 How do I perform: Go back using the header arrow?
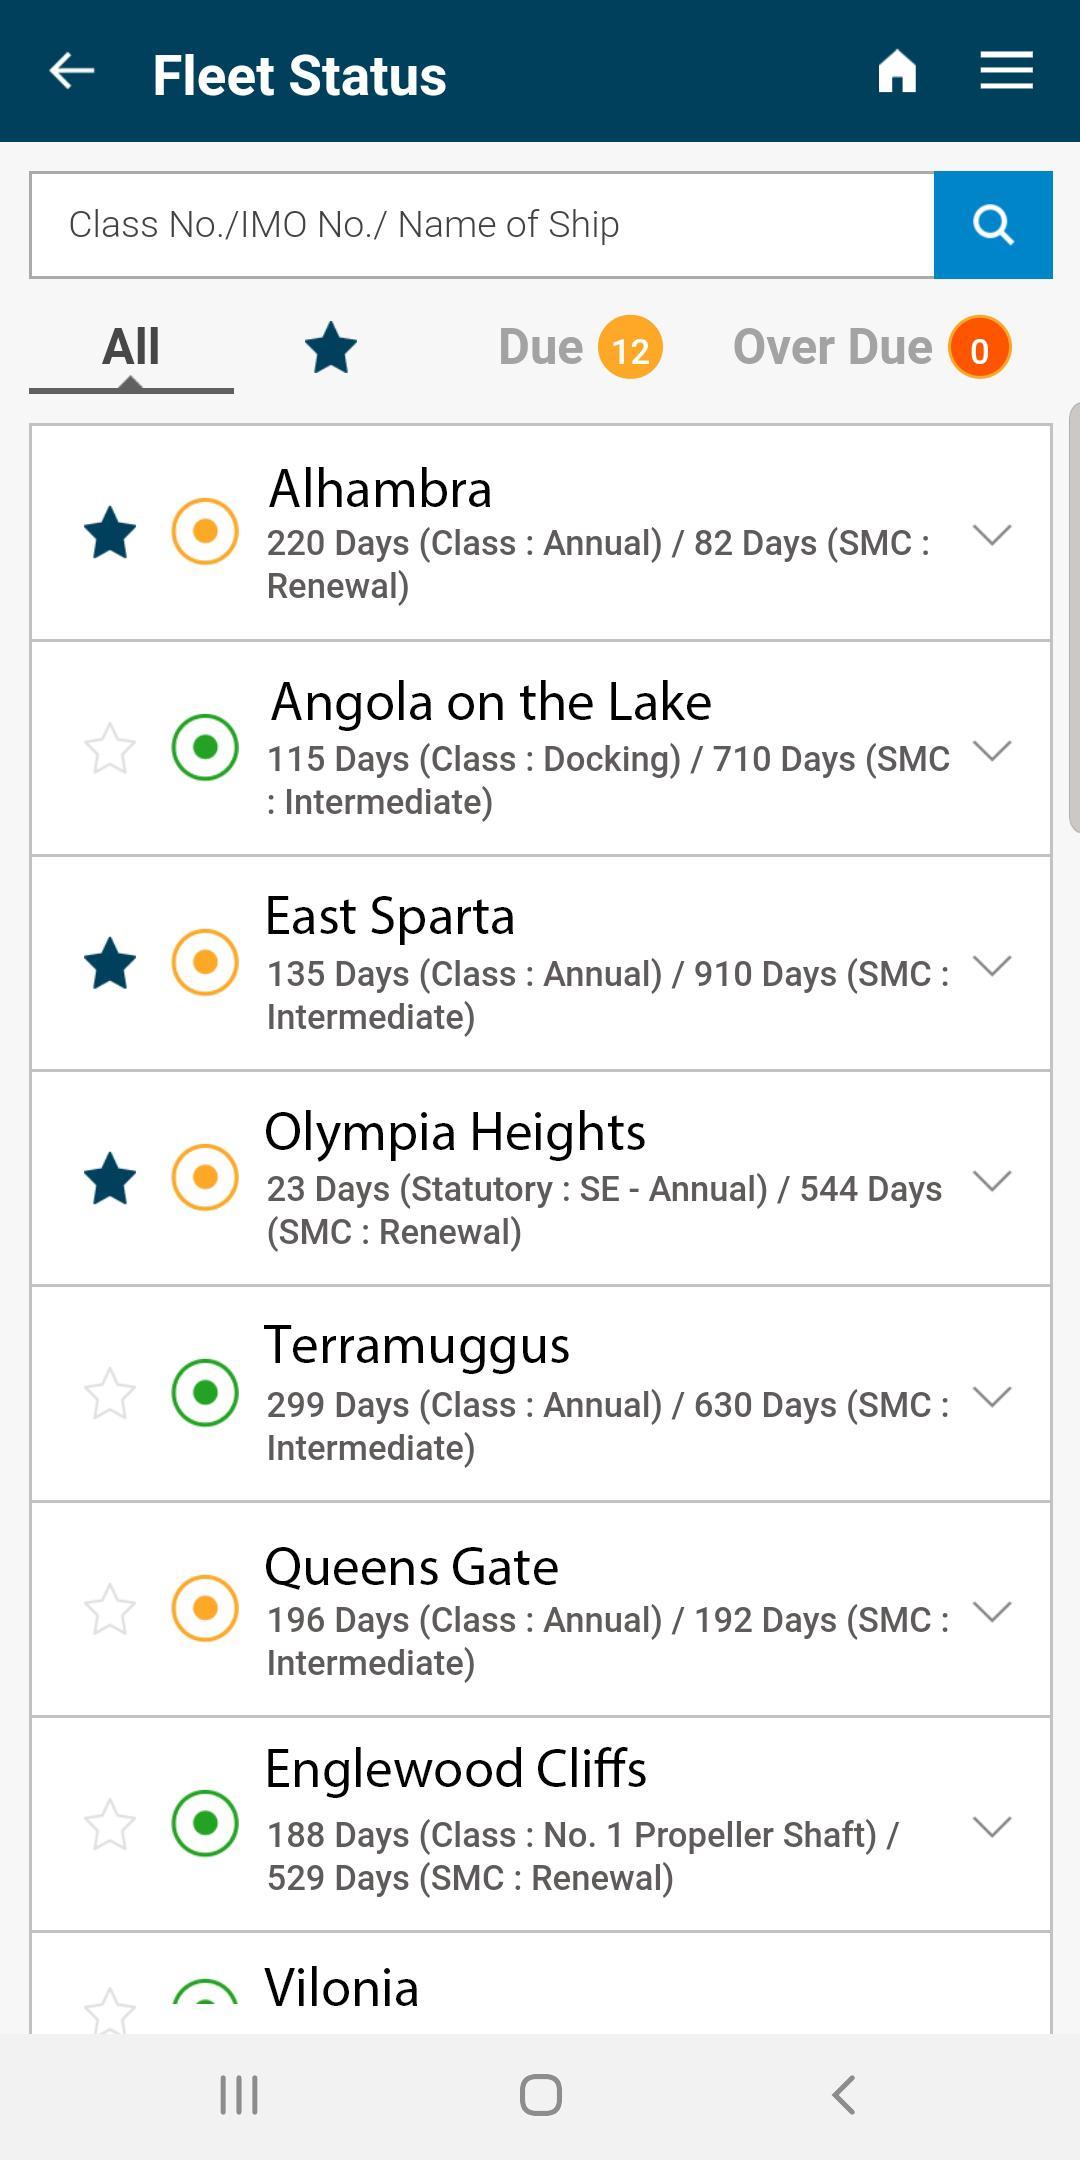pos(72,71)
